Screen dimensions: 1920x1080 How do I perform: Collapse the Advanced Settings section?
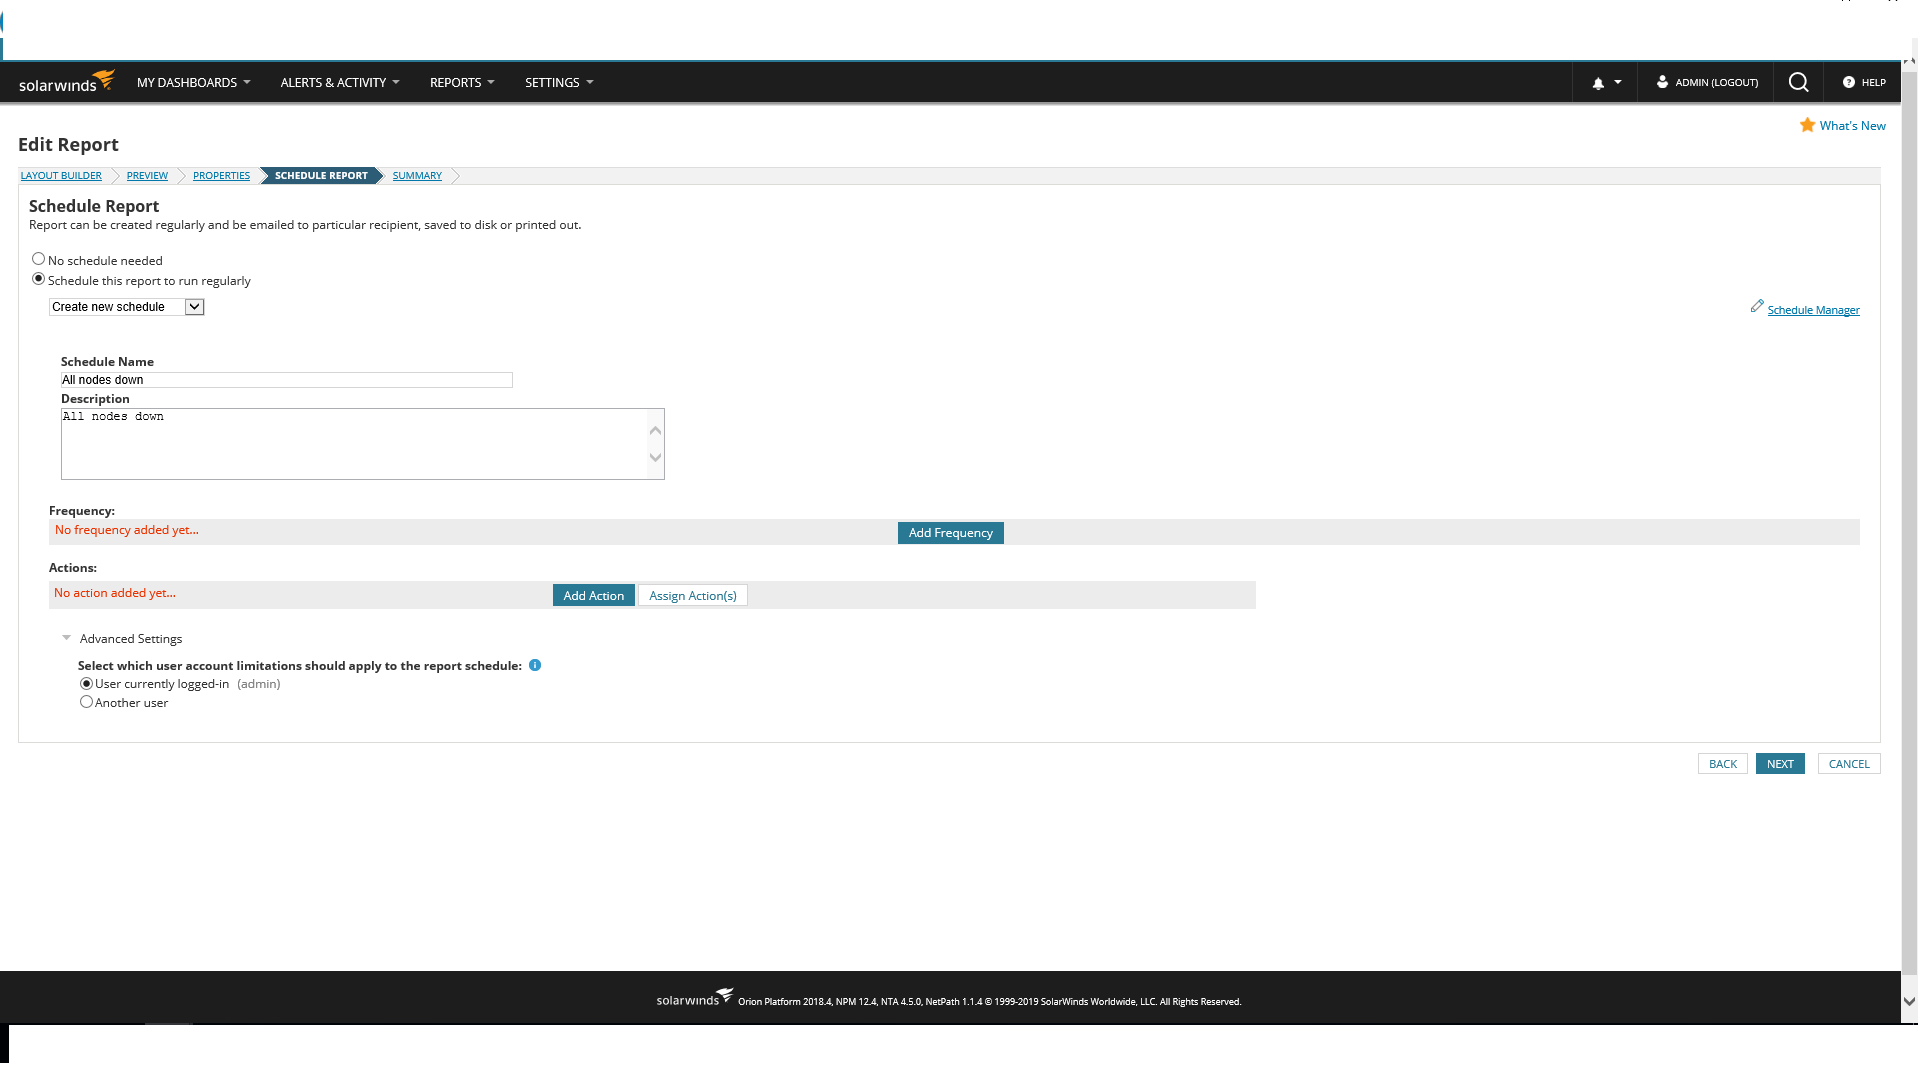67,638
